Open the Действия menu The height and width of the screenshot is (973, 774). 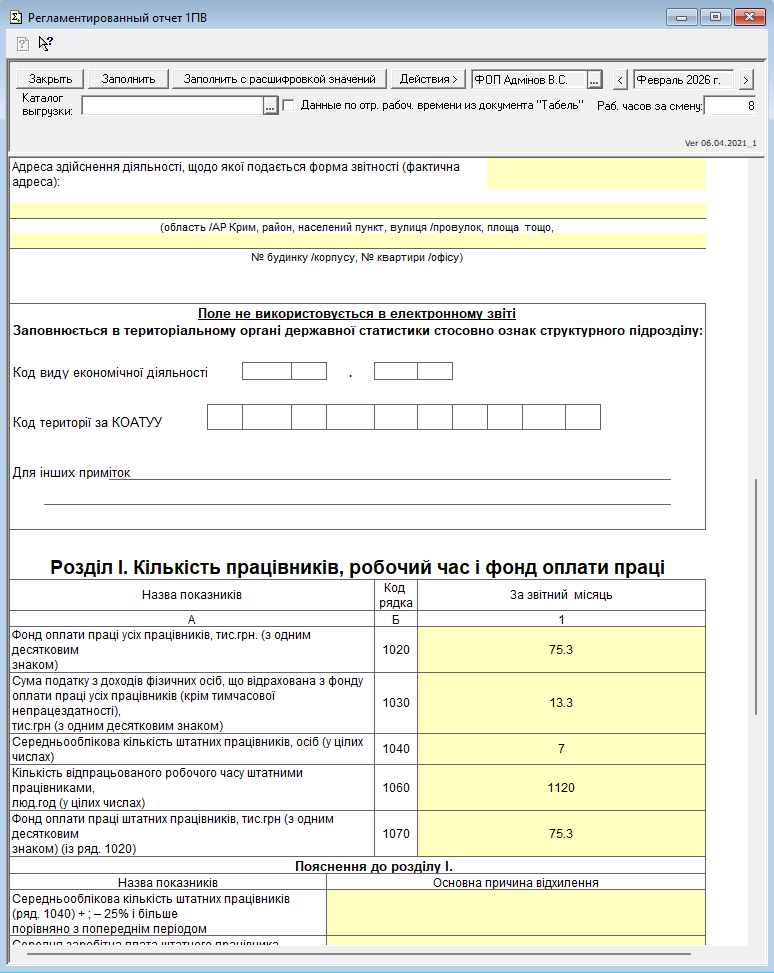click(427, 79)
